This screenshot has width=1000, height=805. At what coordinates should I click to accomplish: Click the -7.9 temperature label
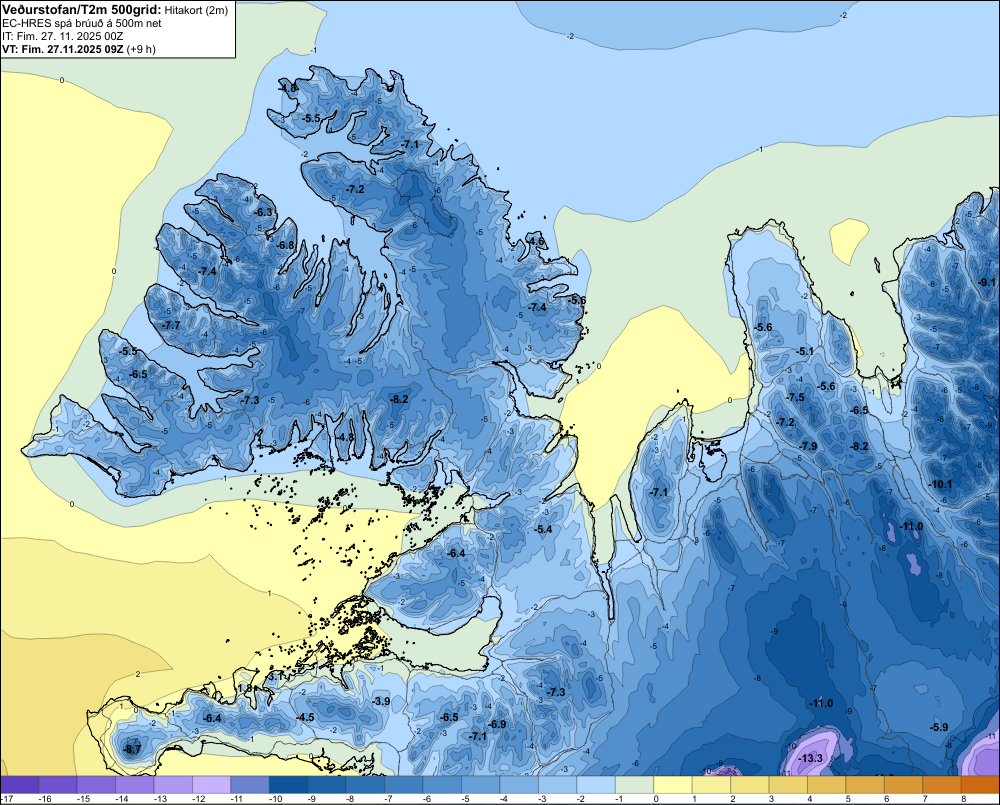[x=807, y=446]
